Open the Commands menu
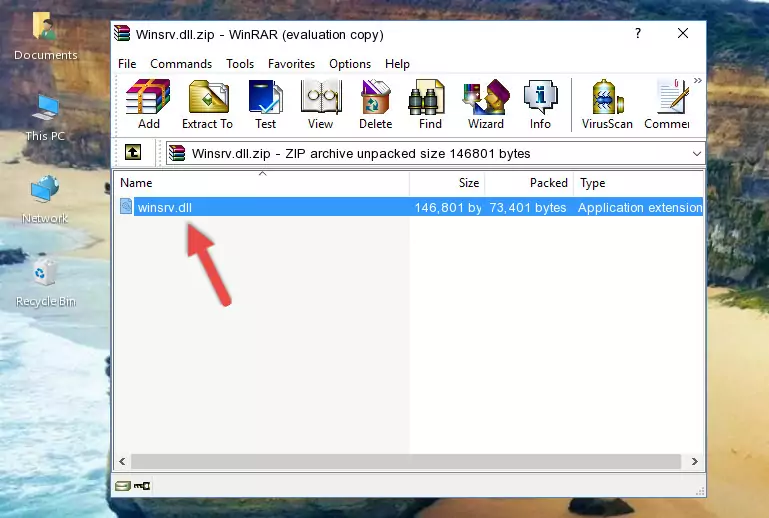This screenshot has width=769, height=518. click(x=181, y=64)
